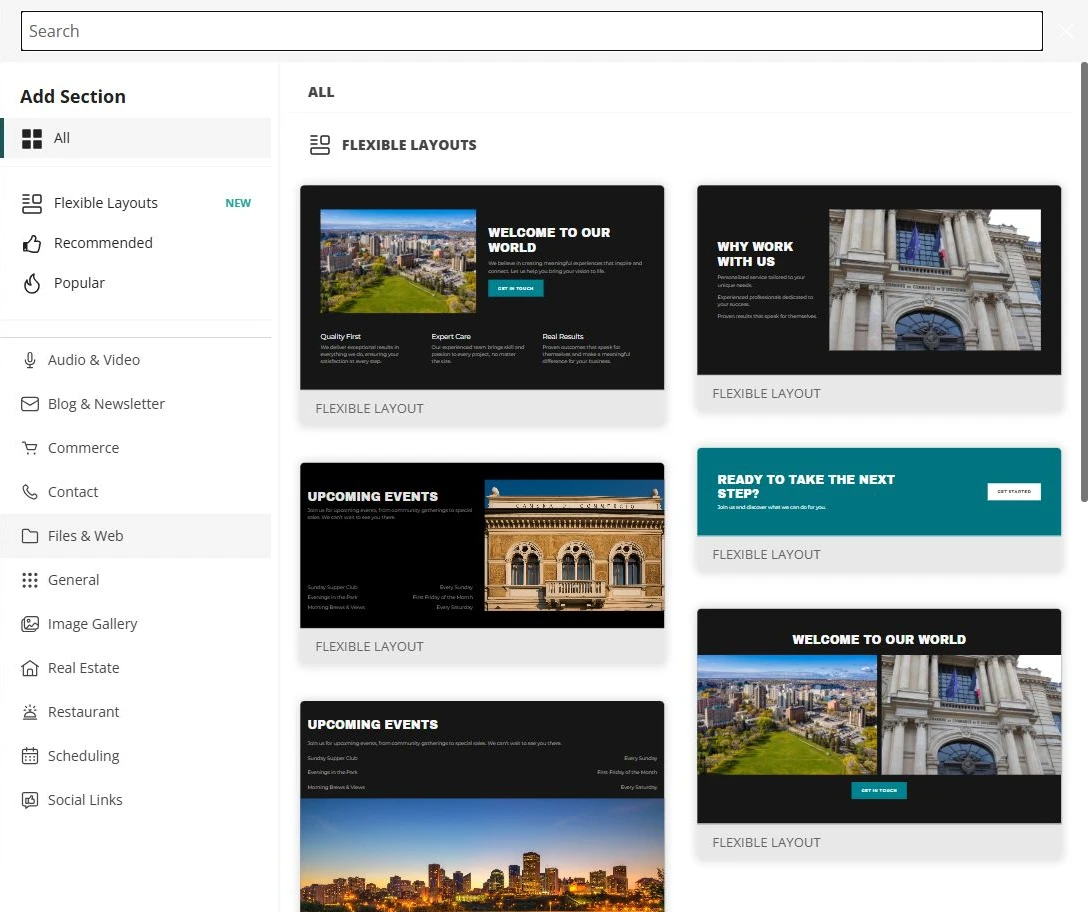Open Audio & Video category

pos(136,360)
